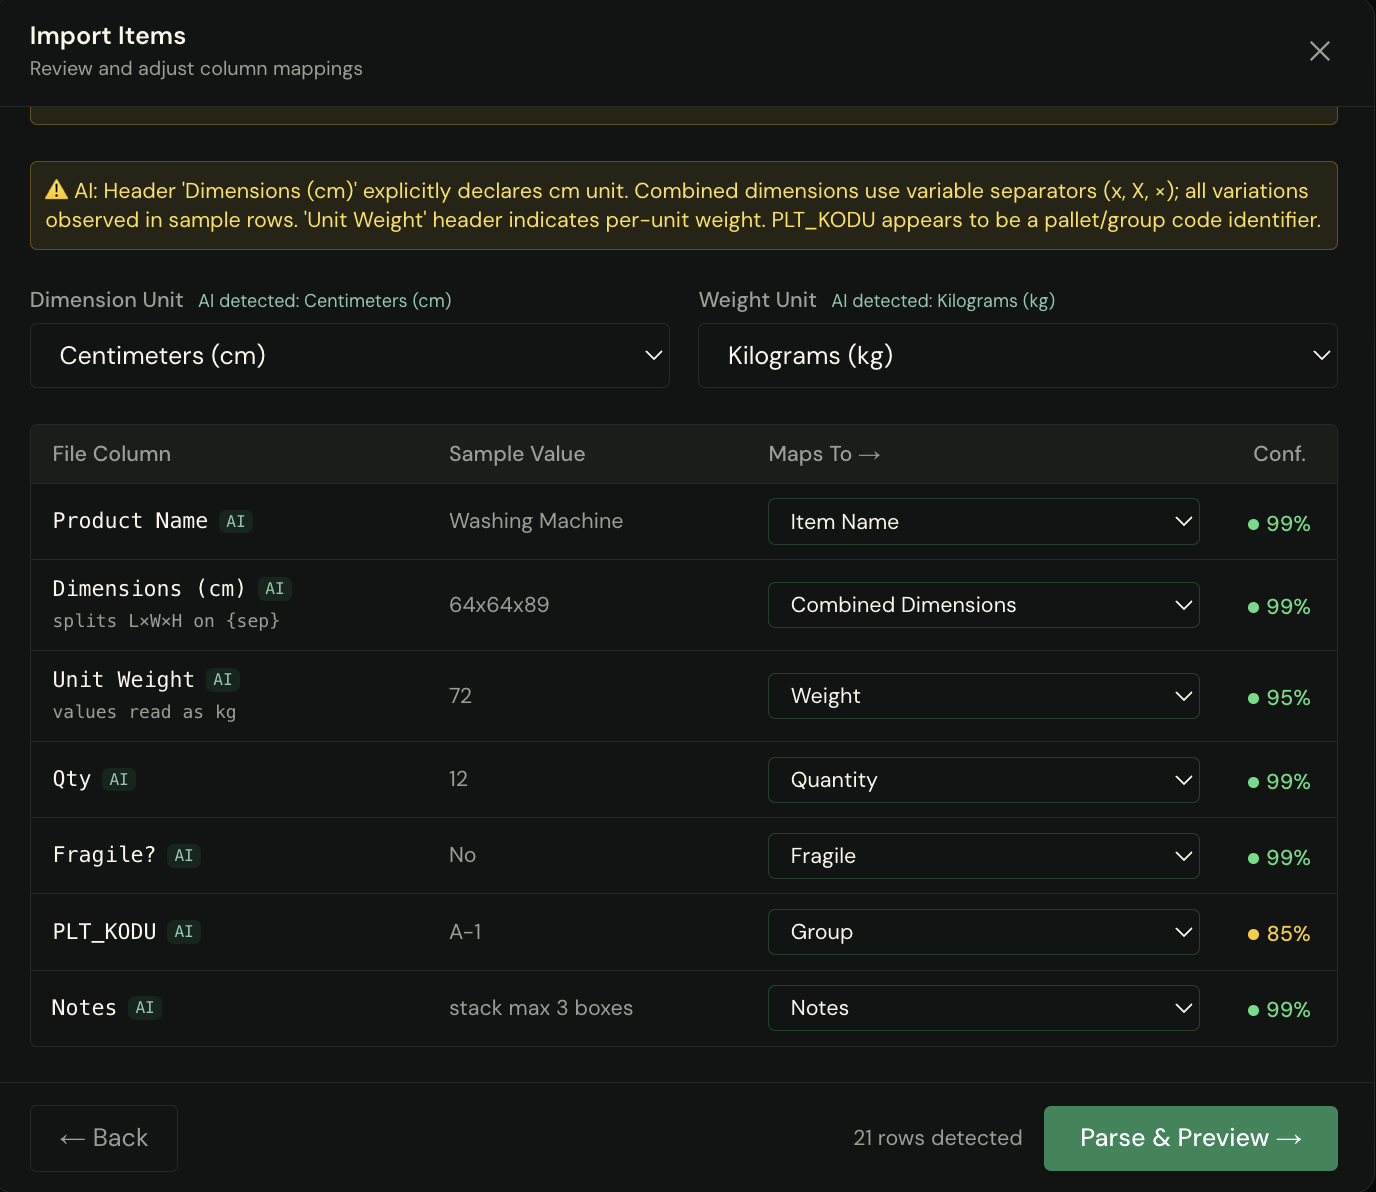This screenshot has height=1192, width=1376.
Task: Click AI badge next to Fragile?
Action: click(x=184, y=855)
